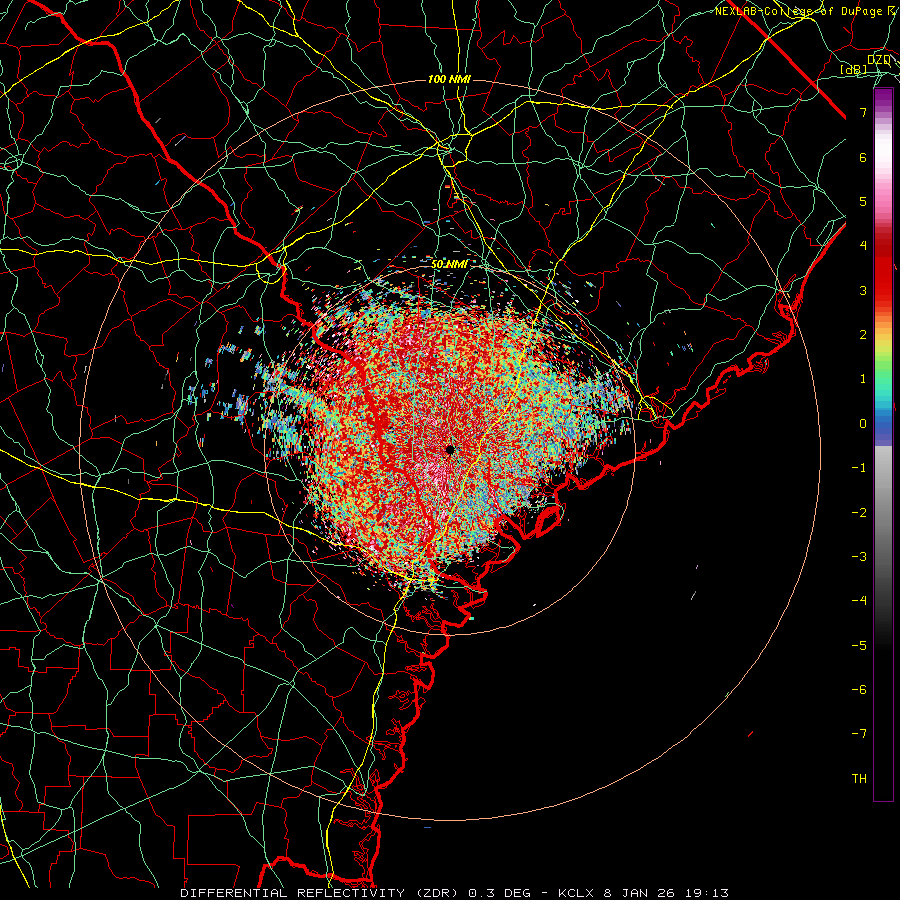Click the "-3" value on the color scale

click(x=859, y=557)
